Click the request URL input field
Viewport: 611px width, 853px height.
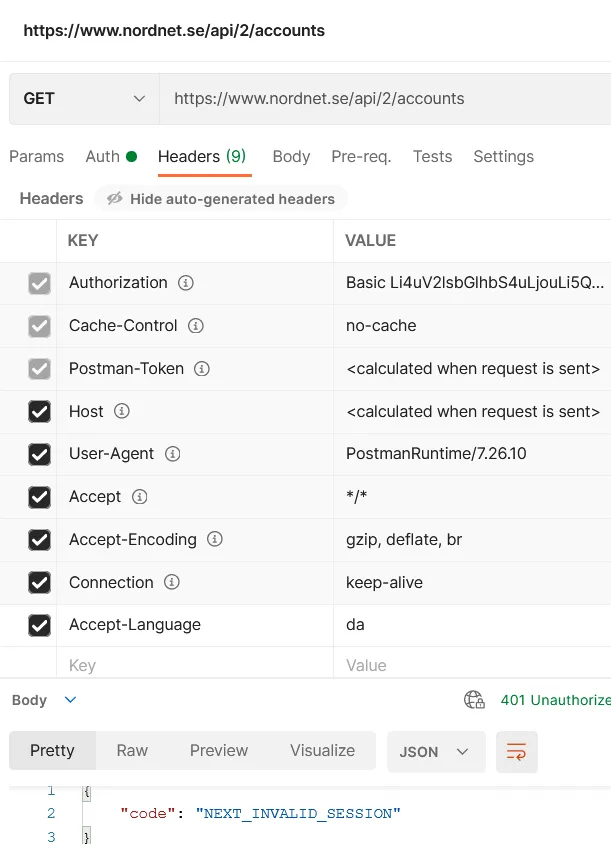coord(385,98)
